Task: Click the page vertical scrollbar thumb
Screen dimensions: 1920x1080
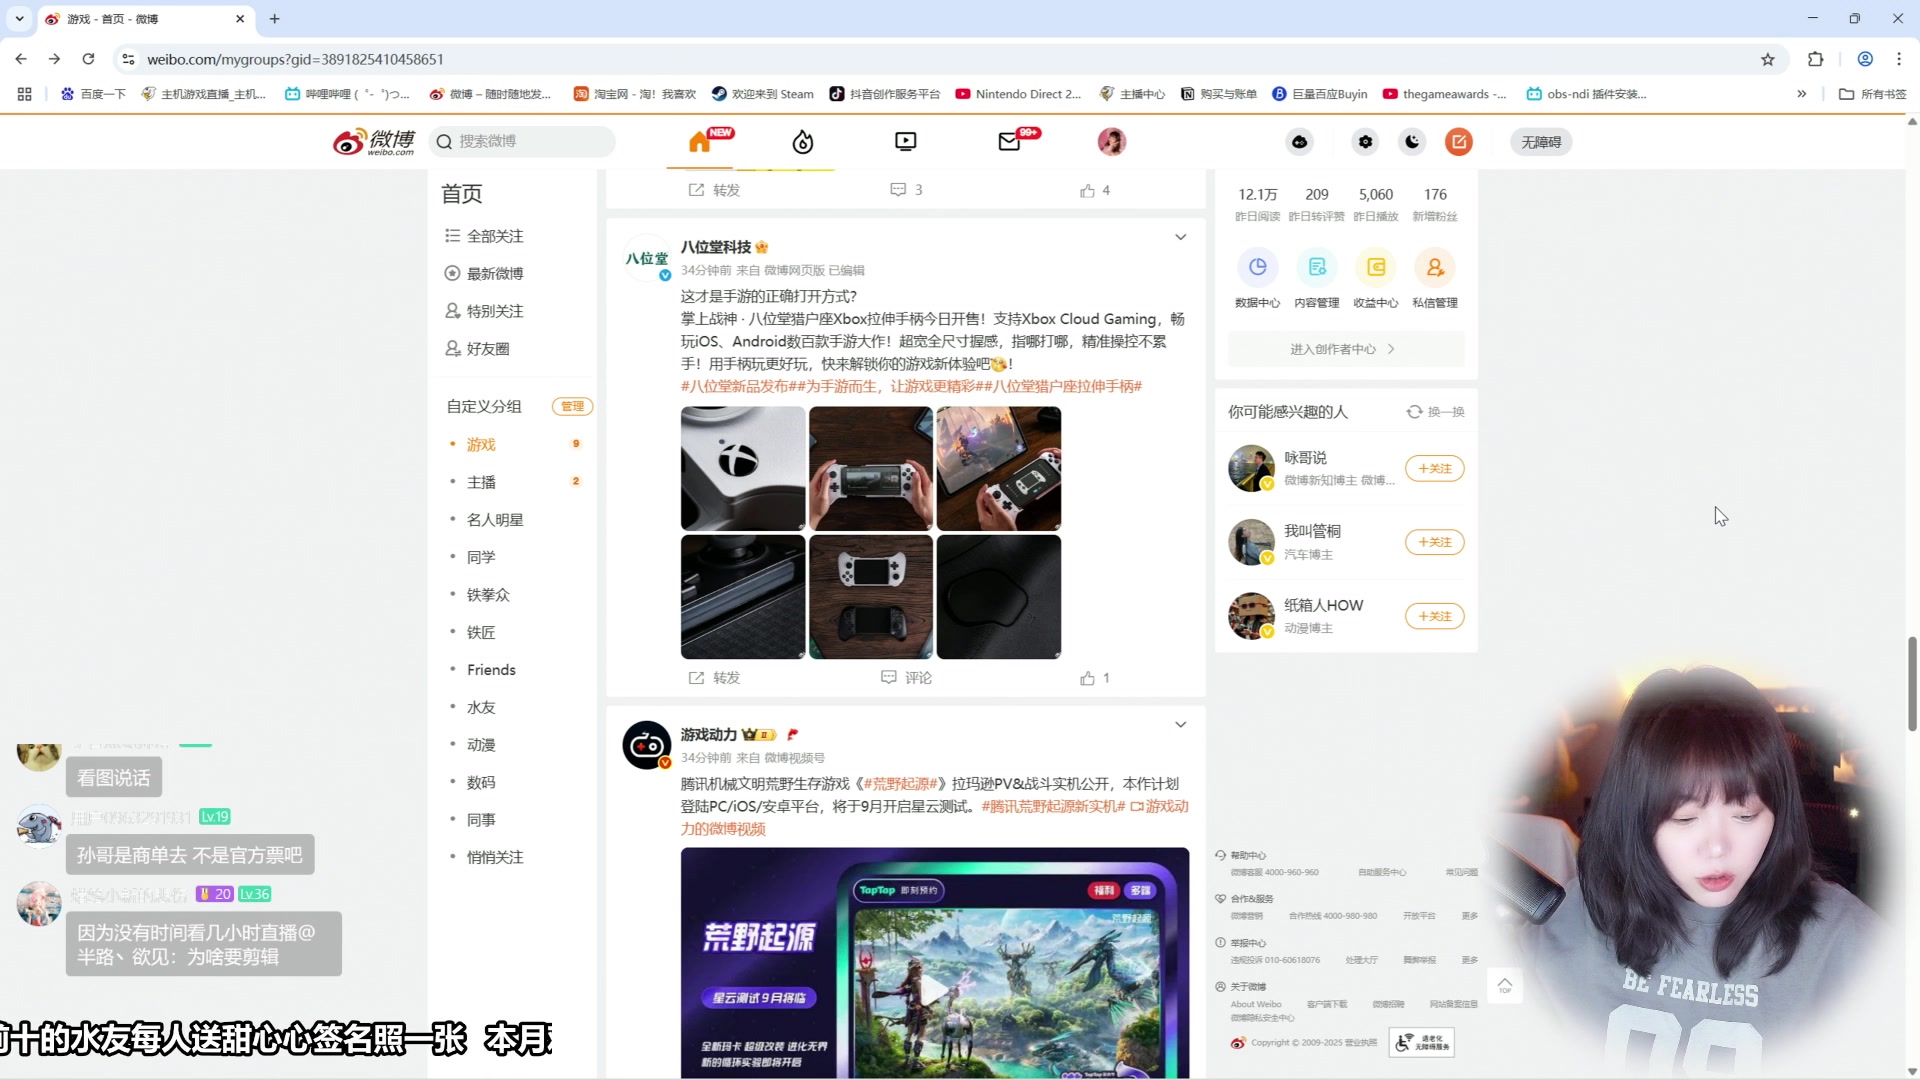Action: click(x=1912, y=684)
